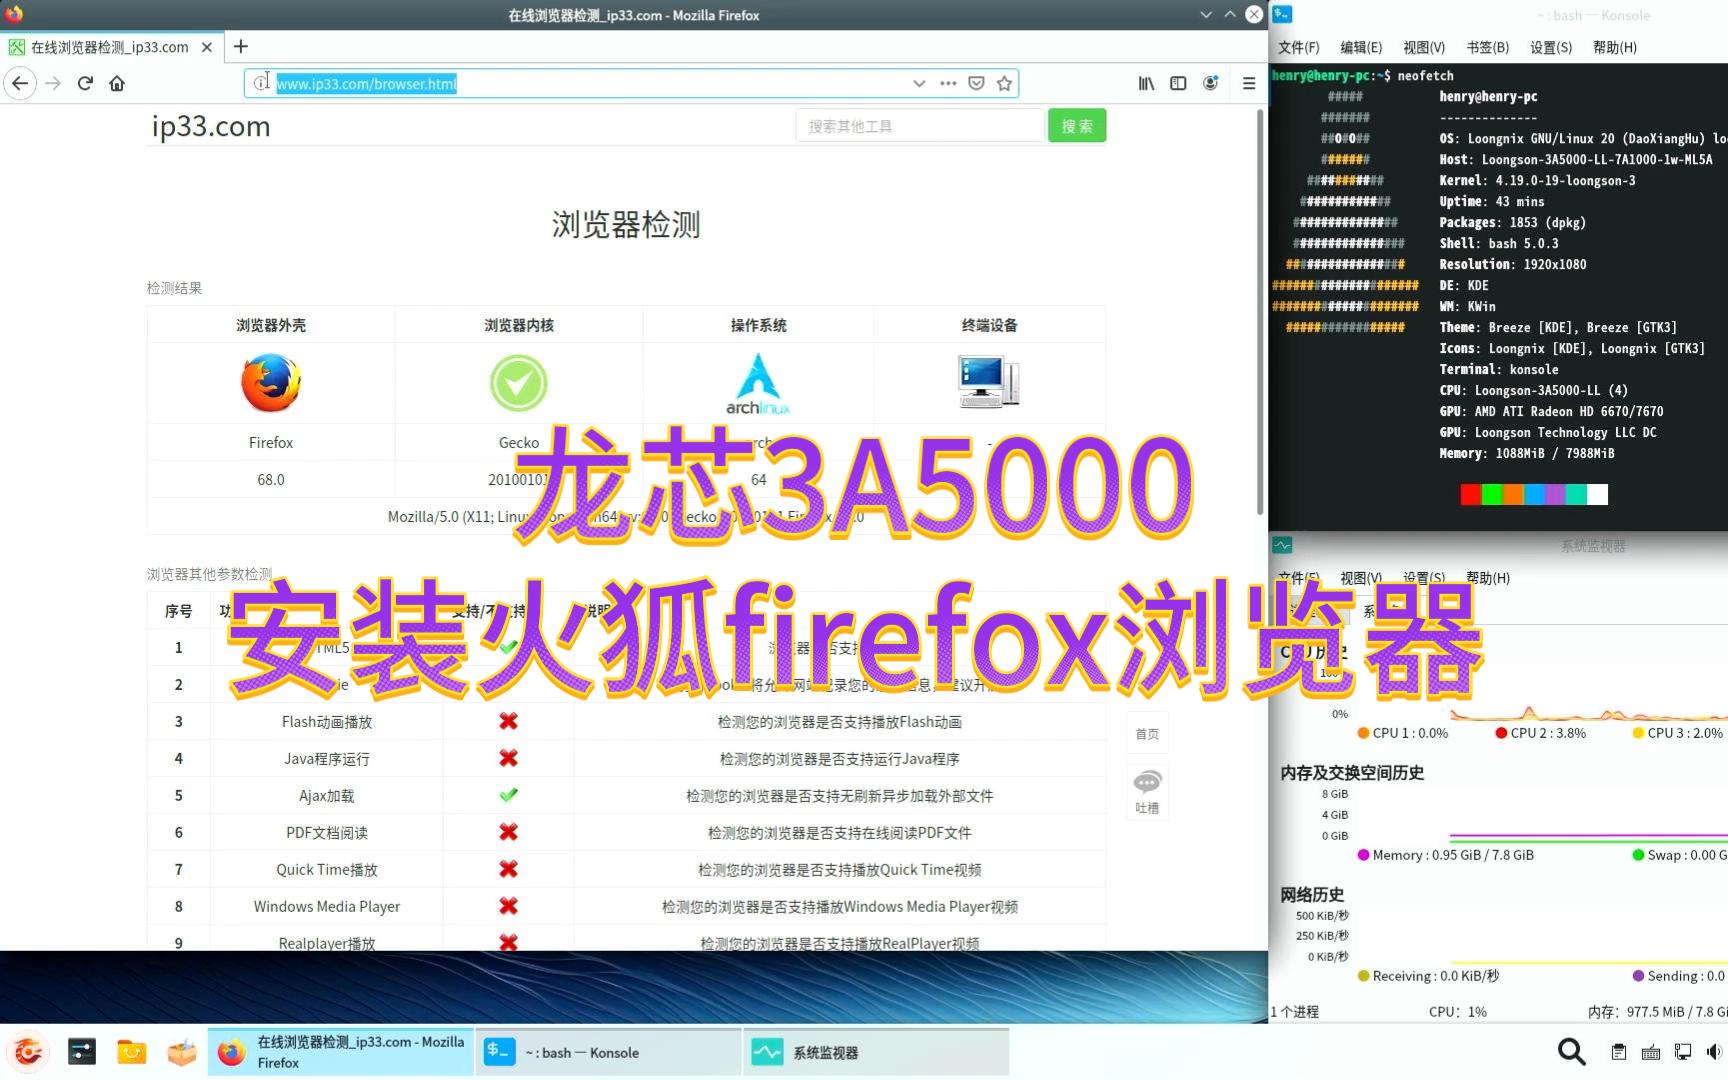Click the 首页 side button
This screenshot has width=1728, height=1080.
pos(1147,734)
